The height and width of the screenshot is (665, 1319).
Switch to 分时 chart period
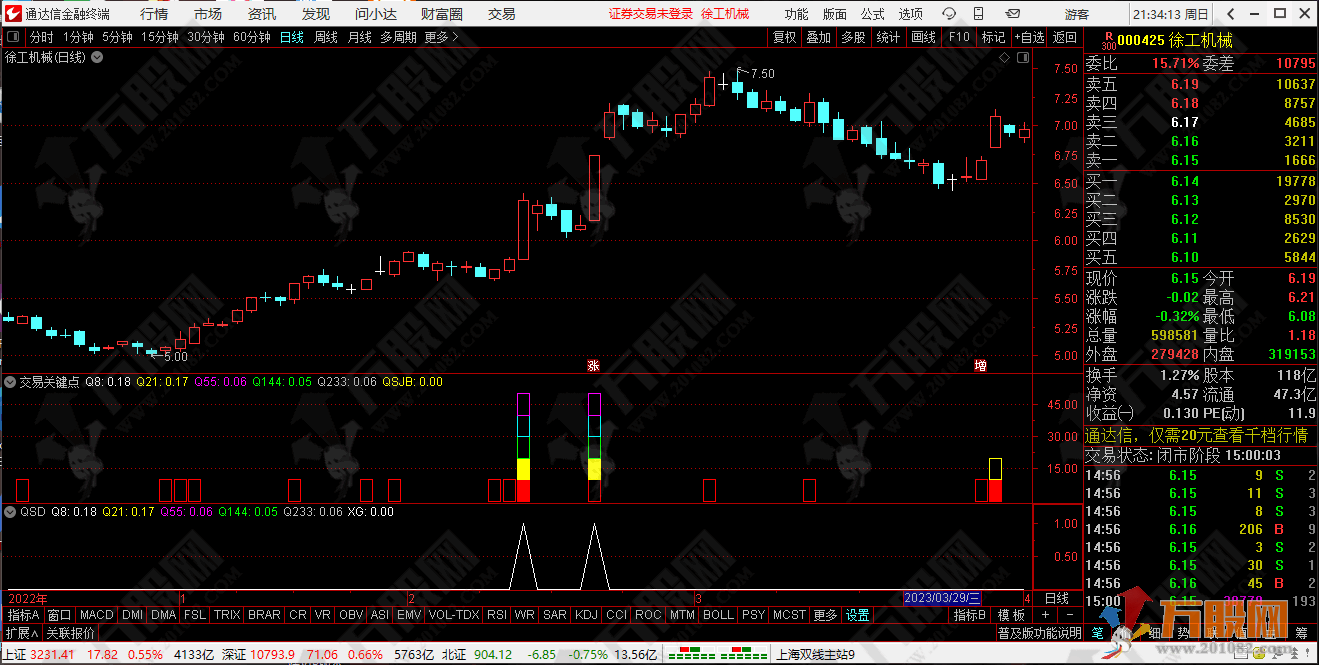[41, 37]
